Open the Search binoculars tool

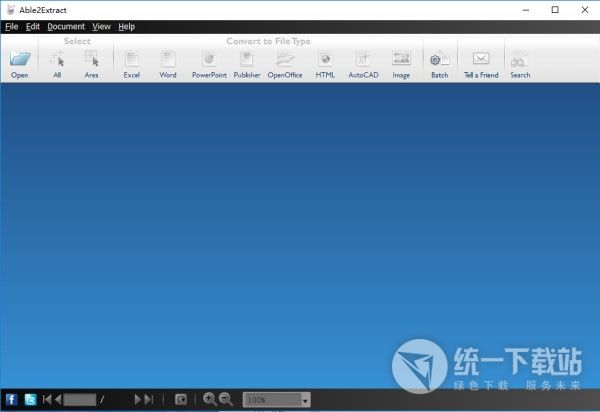520,59
